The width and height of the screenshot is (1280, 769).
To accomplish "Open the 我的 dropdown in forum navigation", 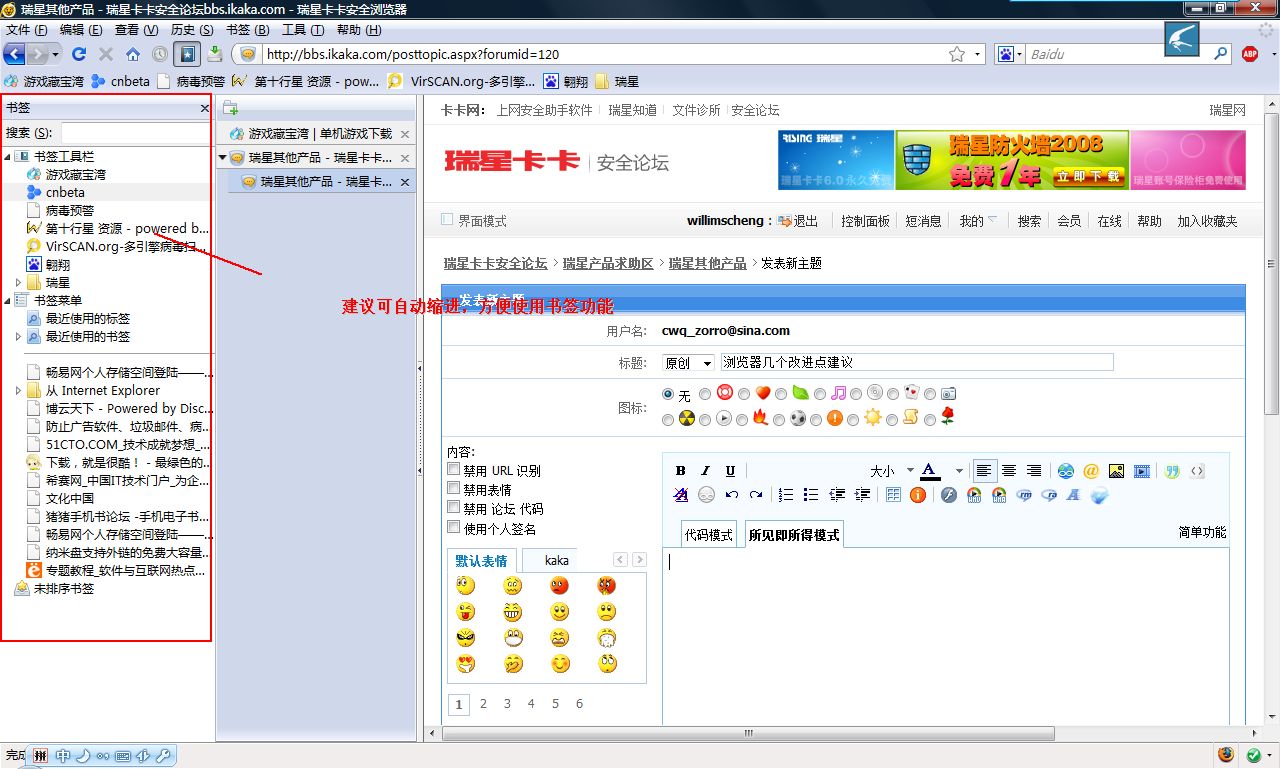I will [977, 221].
